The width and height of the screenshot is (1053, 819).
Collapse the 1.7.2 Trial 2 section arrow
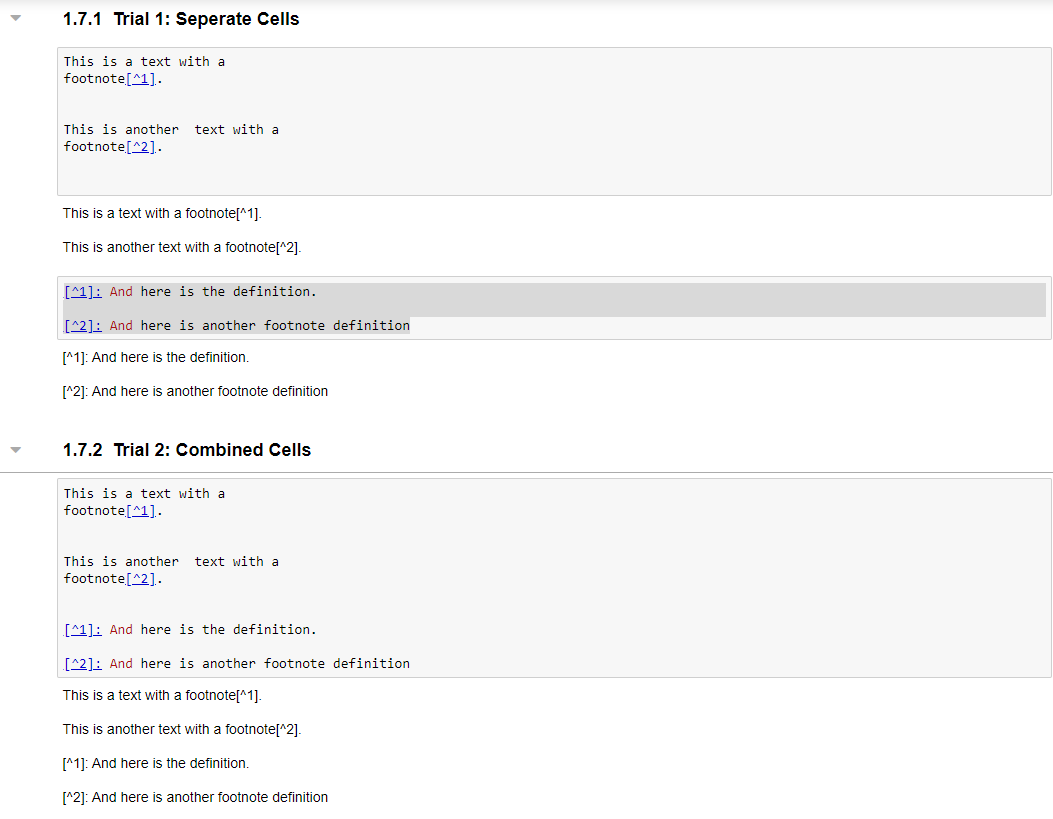click(x=15, y=450)
